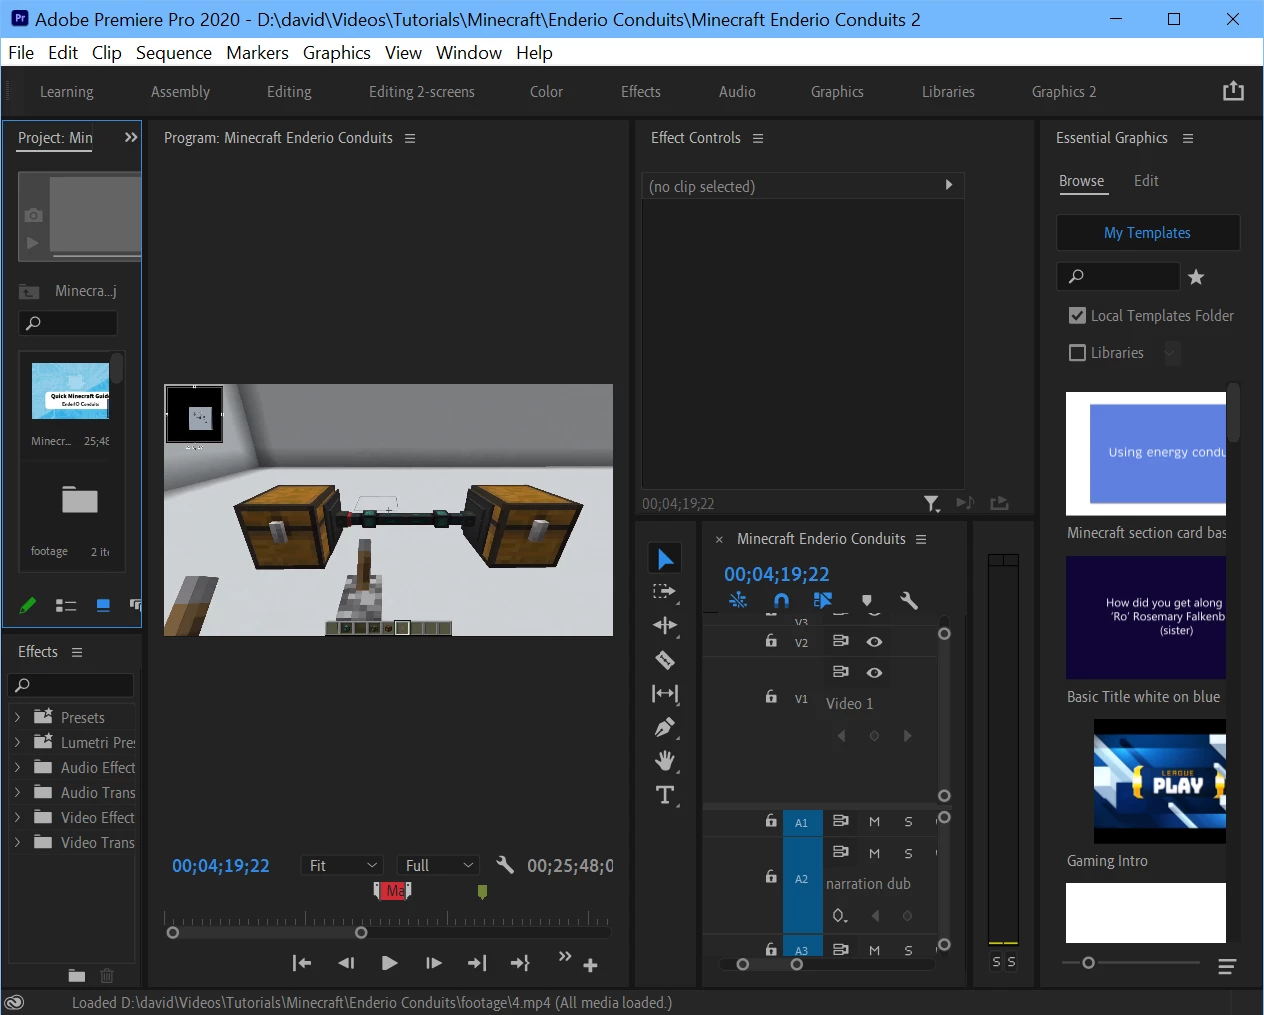Viewport: 1264px width, 1015px height.
Task: Create new custom bin in Effects panel
Action: (x=77, y=975)
